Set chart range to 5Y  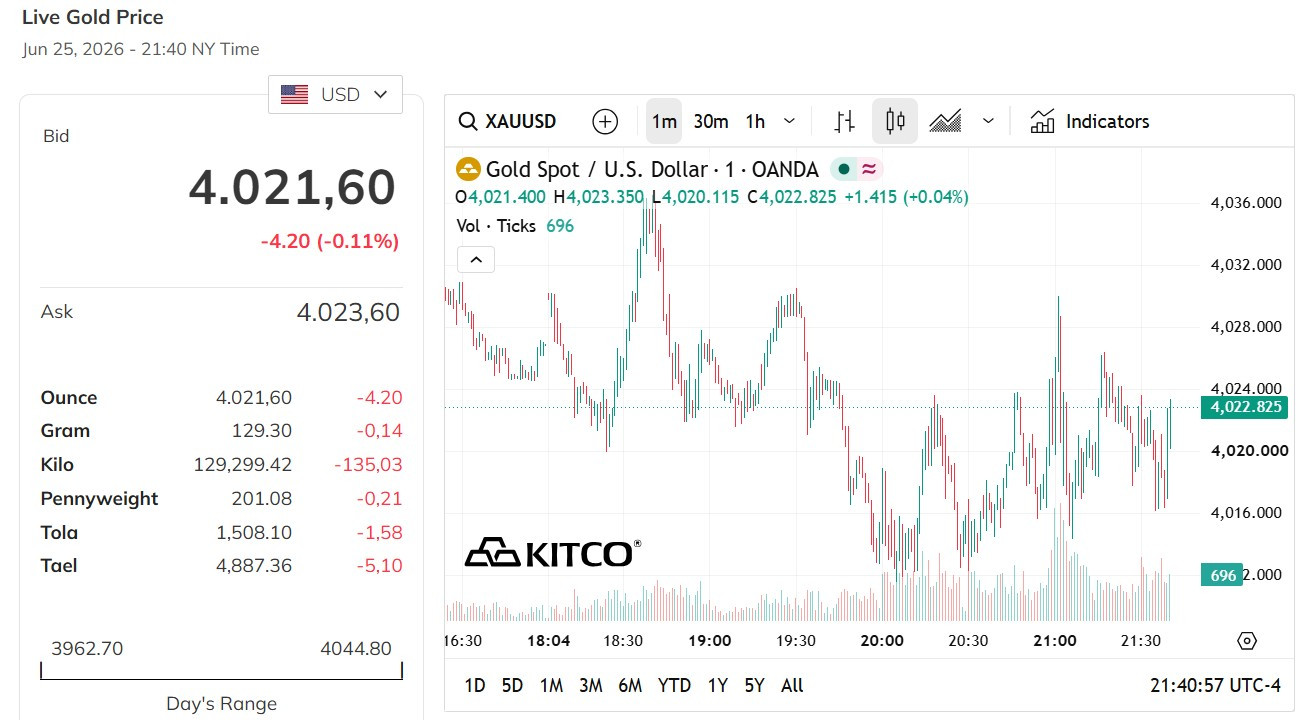(755, 685)
